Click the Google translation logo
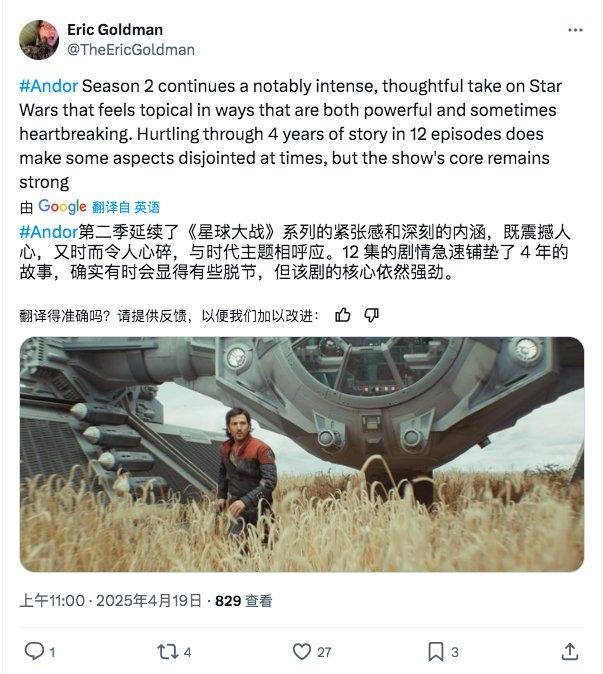 62,207
